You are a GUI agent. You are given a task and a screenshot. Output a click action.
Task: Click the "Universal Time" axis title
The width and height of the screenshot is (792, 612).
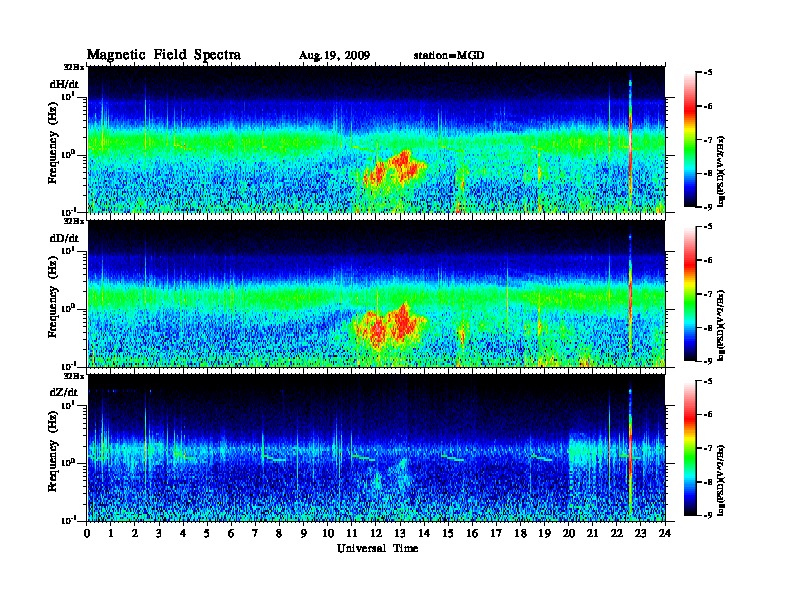coord(377,548)
